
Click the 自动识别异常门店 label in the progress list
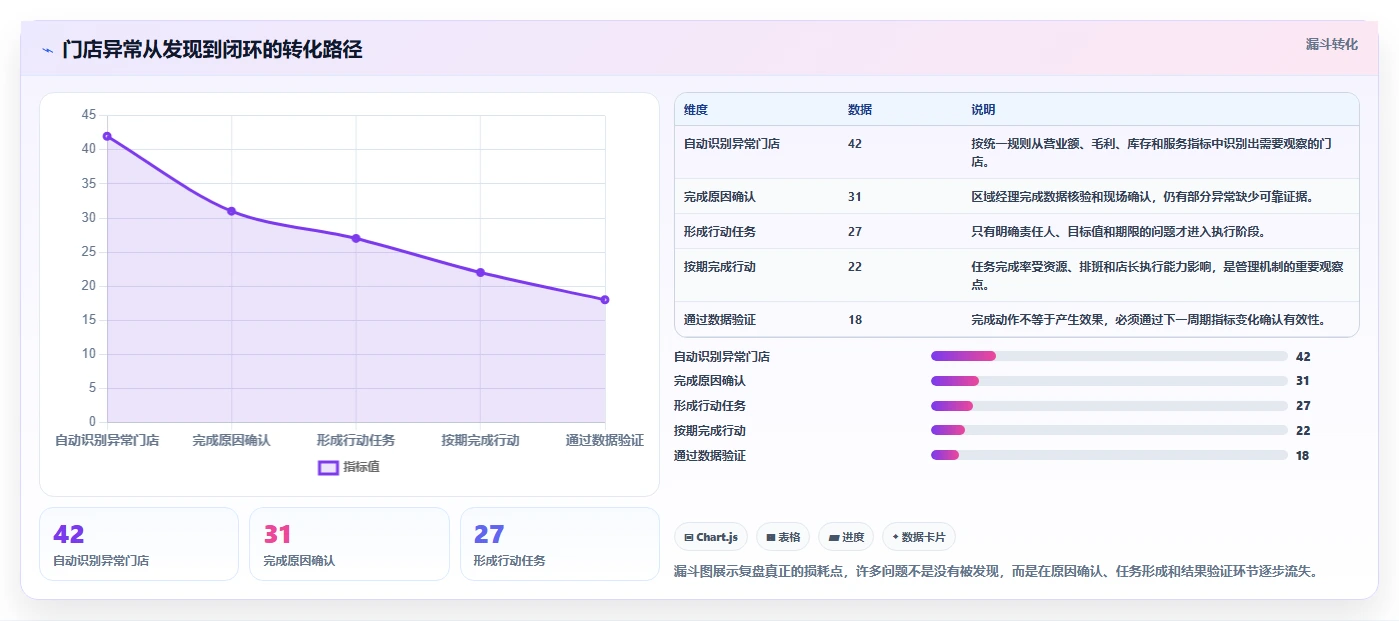[722, 356]
